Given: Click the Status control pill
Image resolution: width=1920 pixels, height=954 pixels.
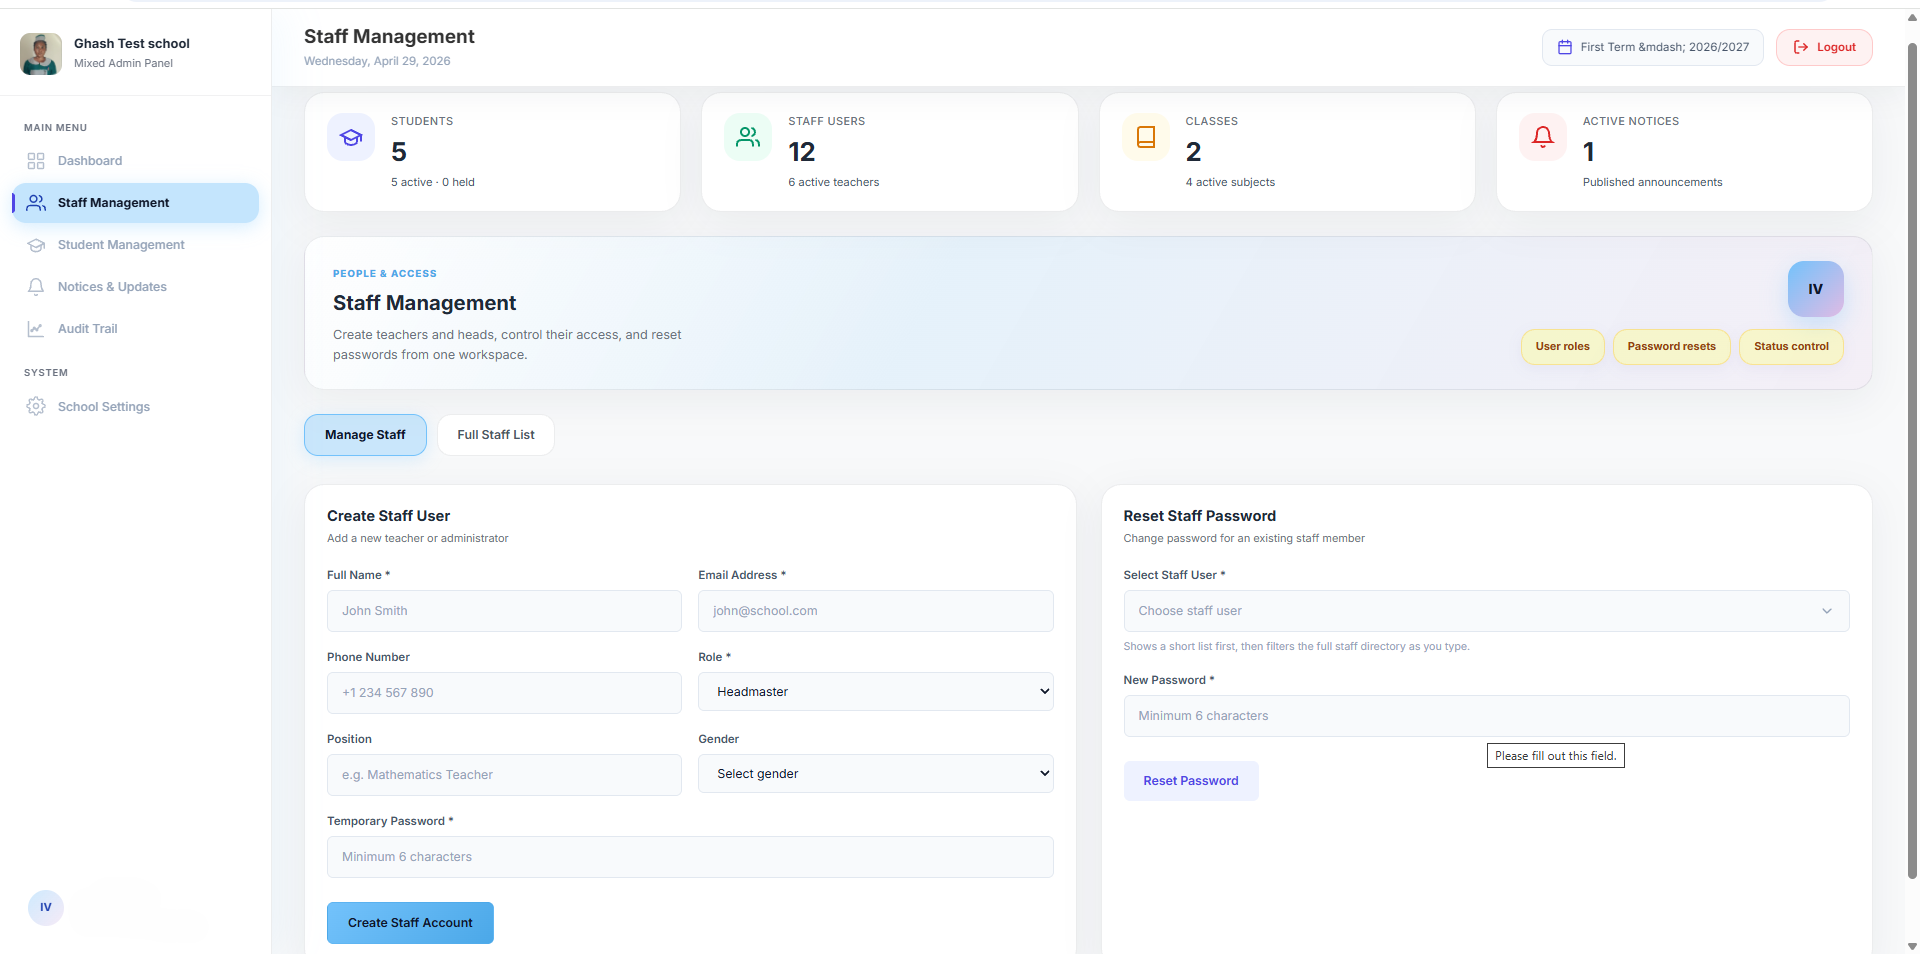Looking at the screenshot, I should (1791, 347).
